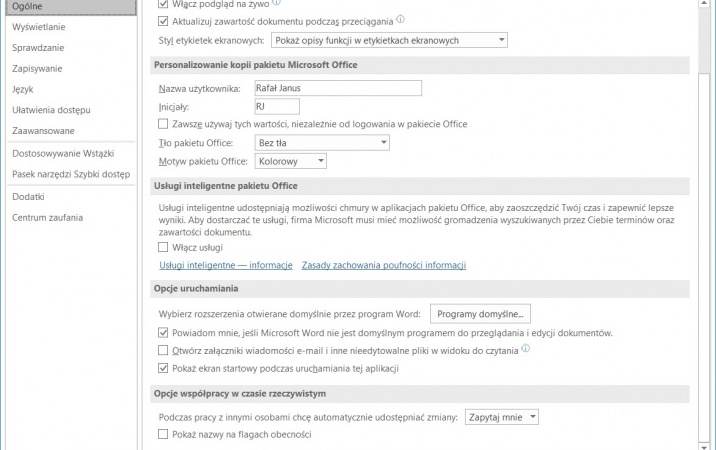Expand 'Tło pakietu Office' dropdown
The width and height of the screenshot is (716, 450).
click(x=322, y=143)
